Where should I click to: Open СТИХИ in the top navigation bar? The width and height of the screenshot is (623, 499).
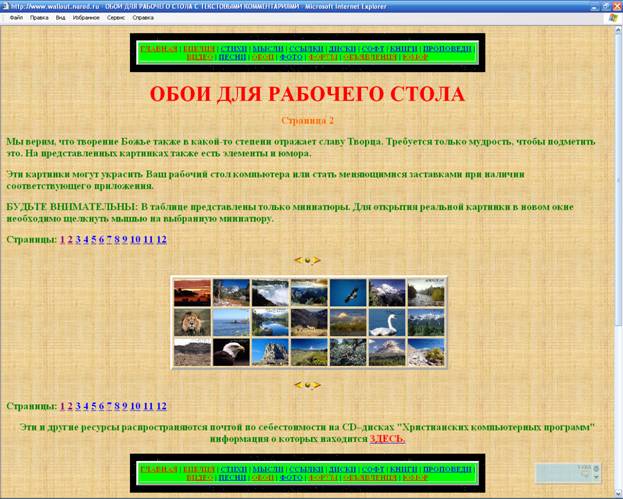pos(234,49)
